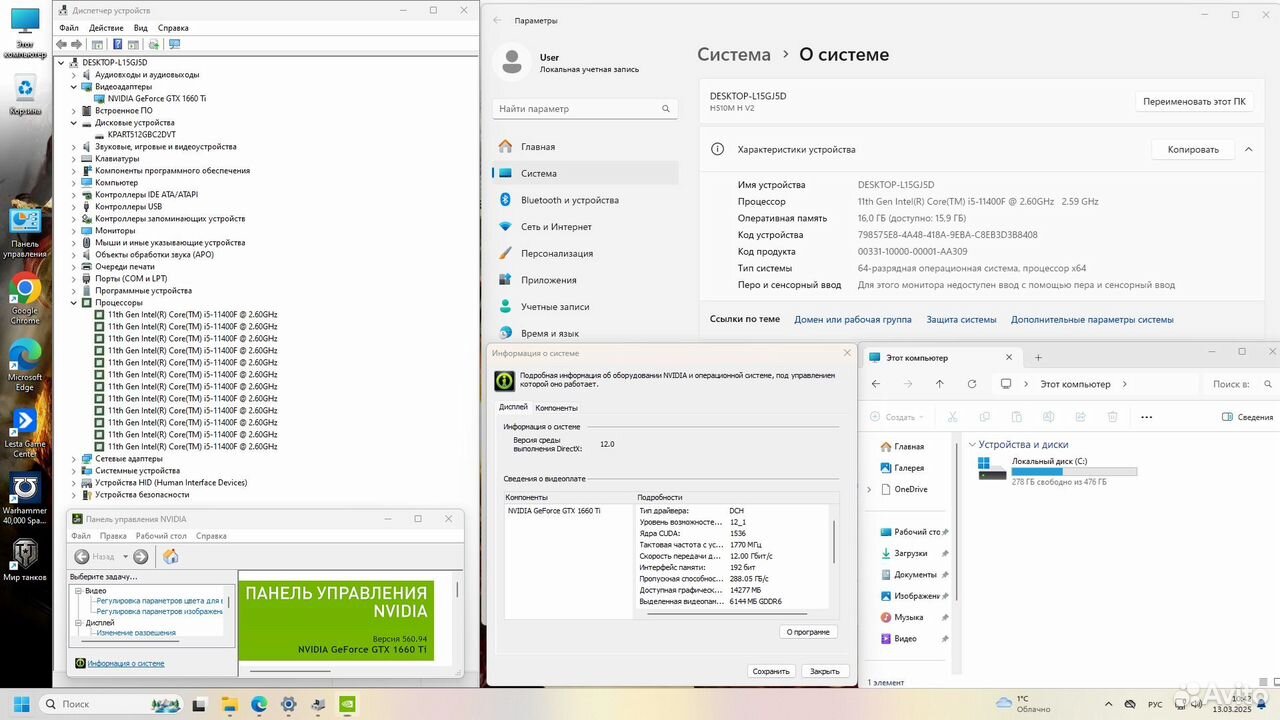This screenshot has width=1280, height=720.
Task: Click the Сведения details pane button
Action: [x=1248, y=417]
